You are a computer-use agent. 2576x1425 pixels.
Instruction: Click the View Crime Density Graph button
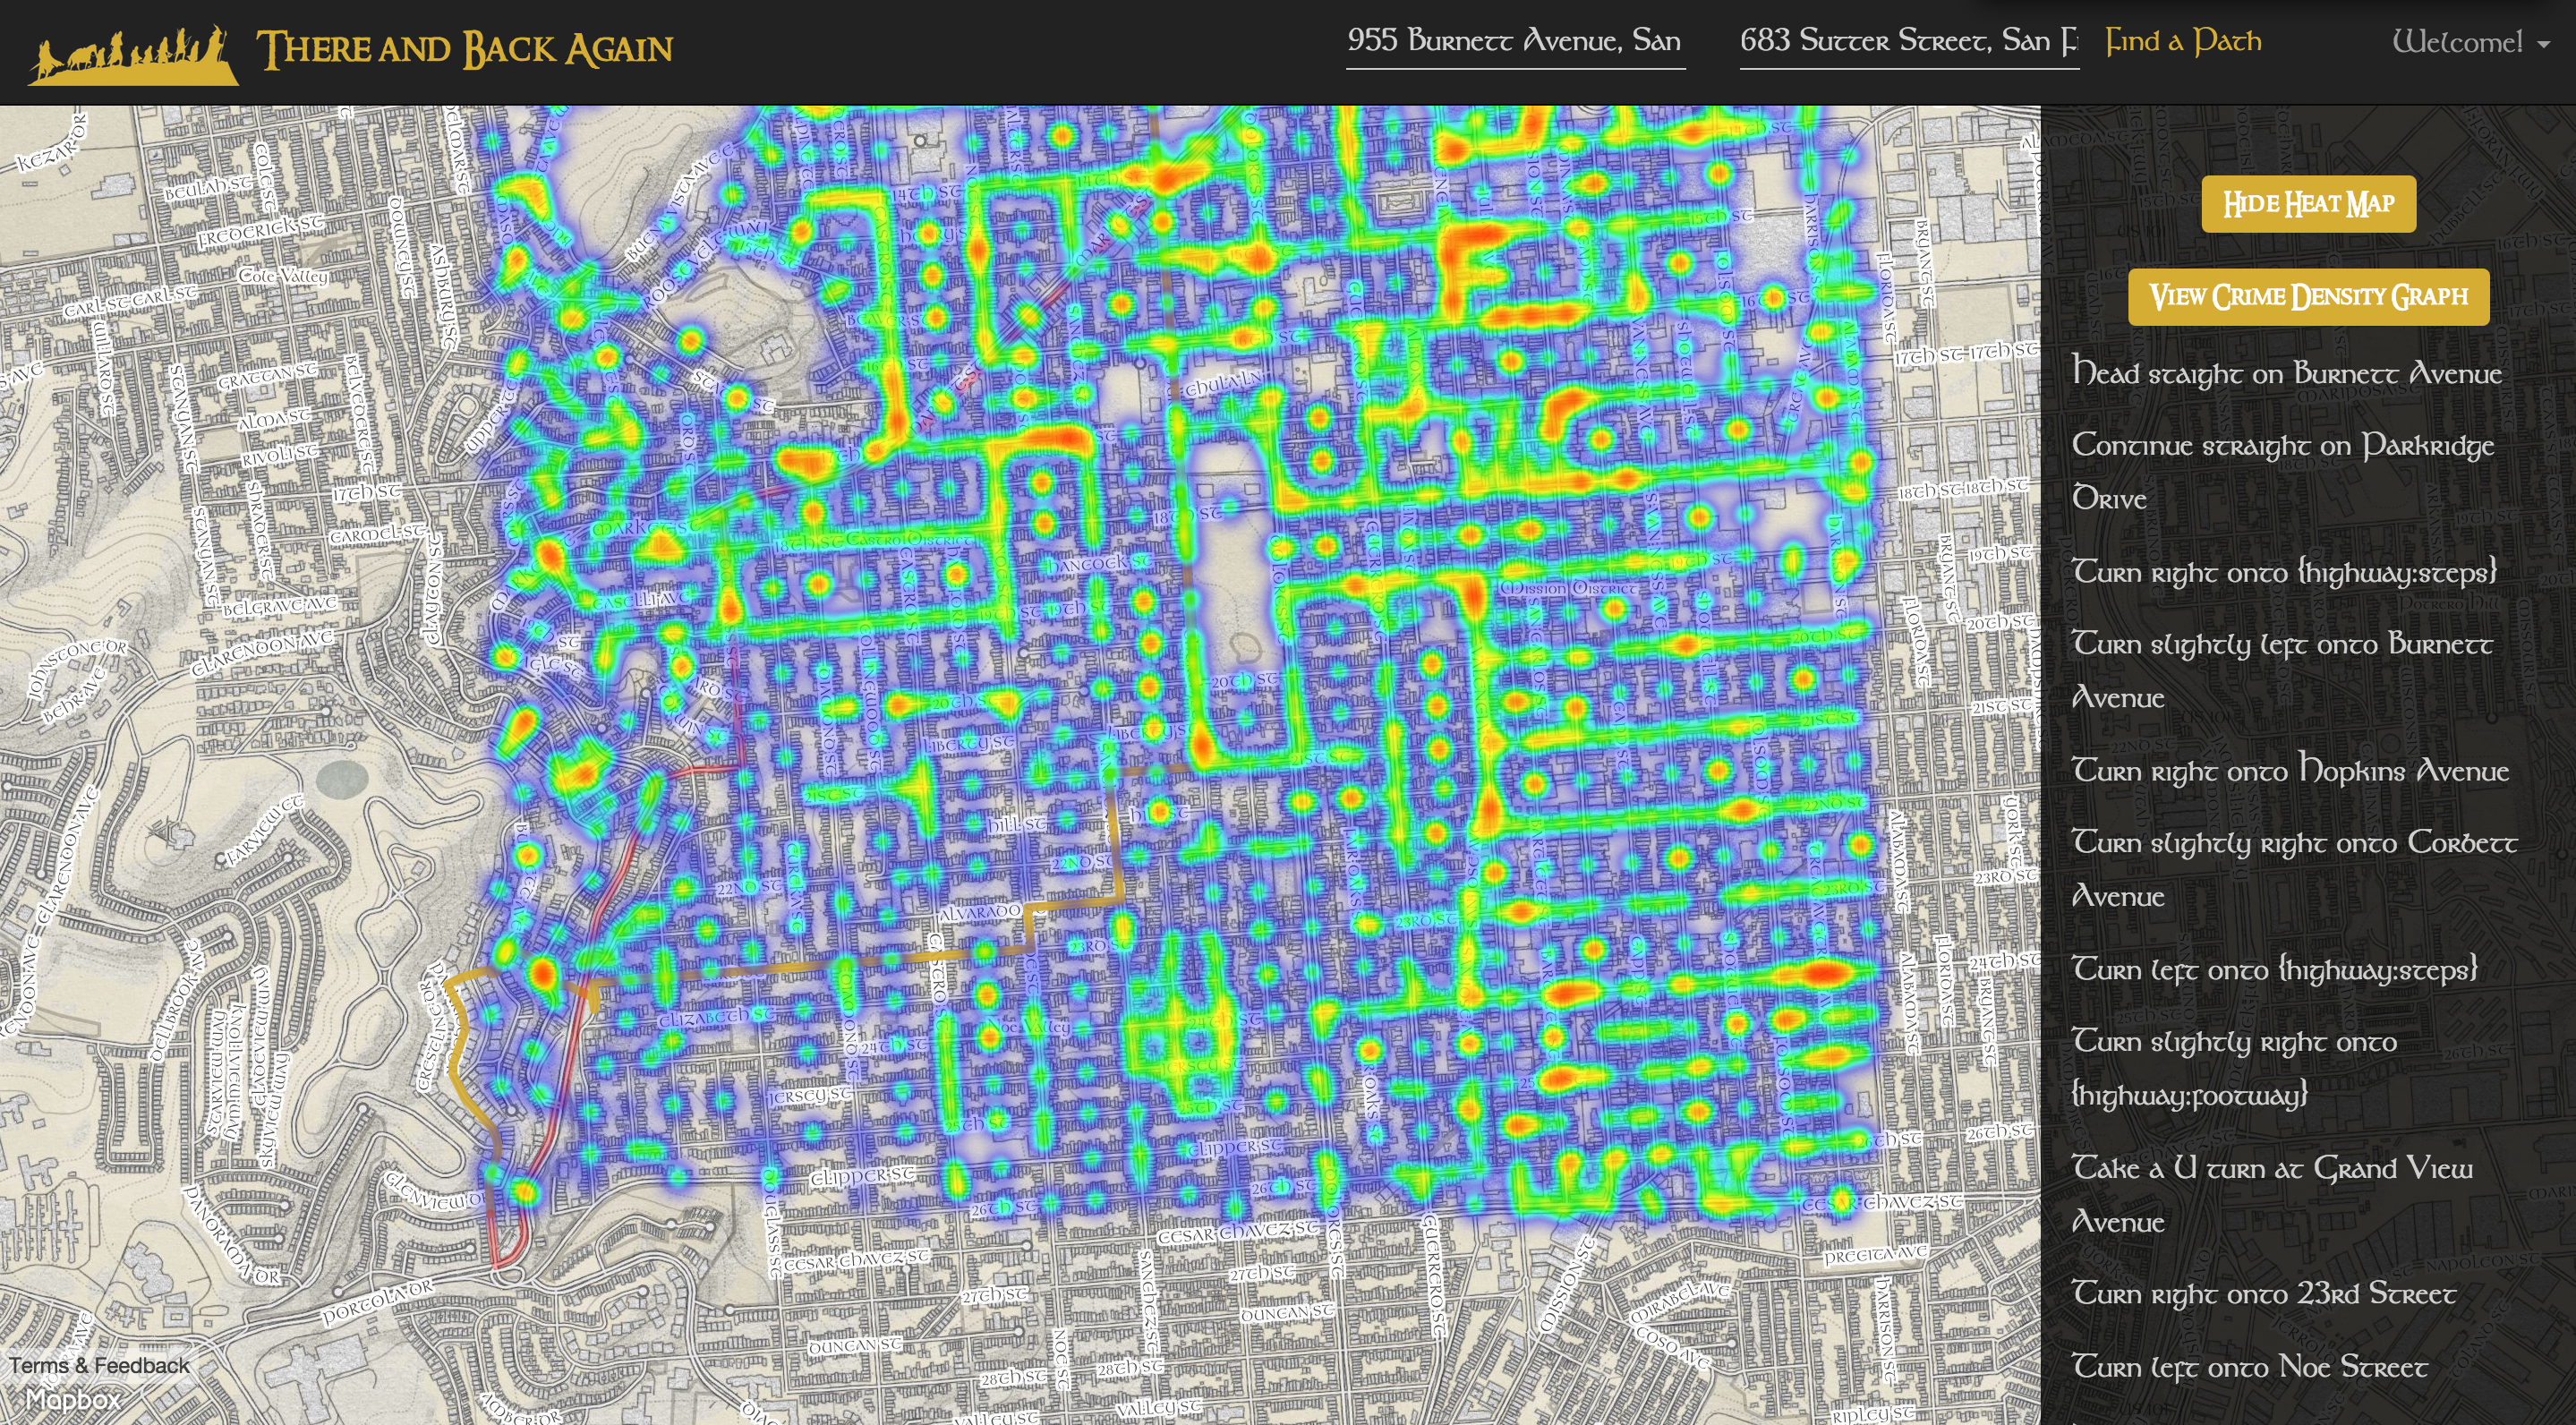(x=2304, y=294)
